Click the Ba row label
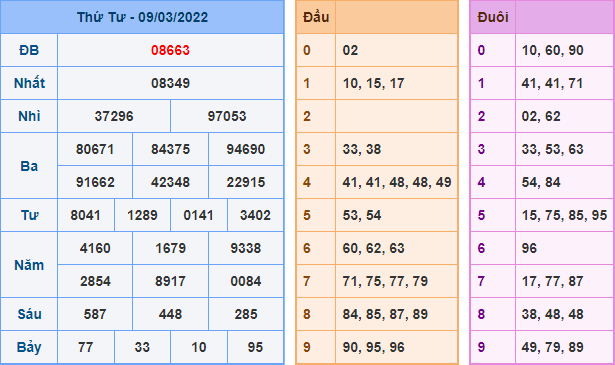This screenshot has width=615, height=365. pyautogui.click(x=29, y=166)
